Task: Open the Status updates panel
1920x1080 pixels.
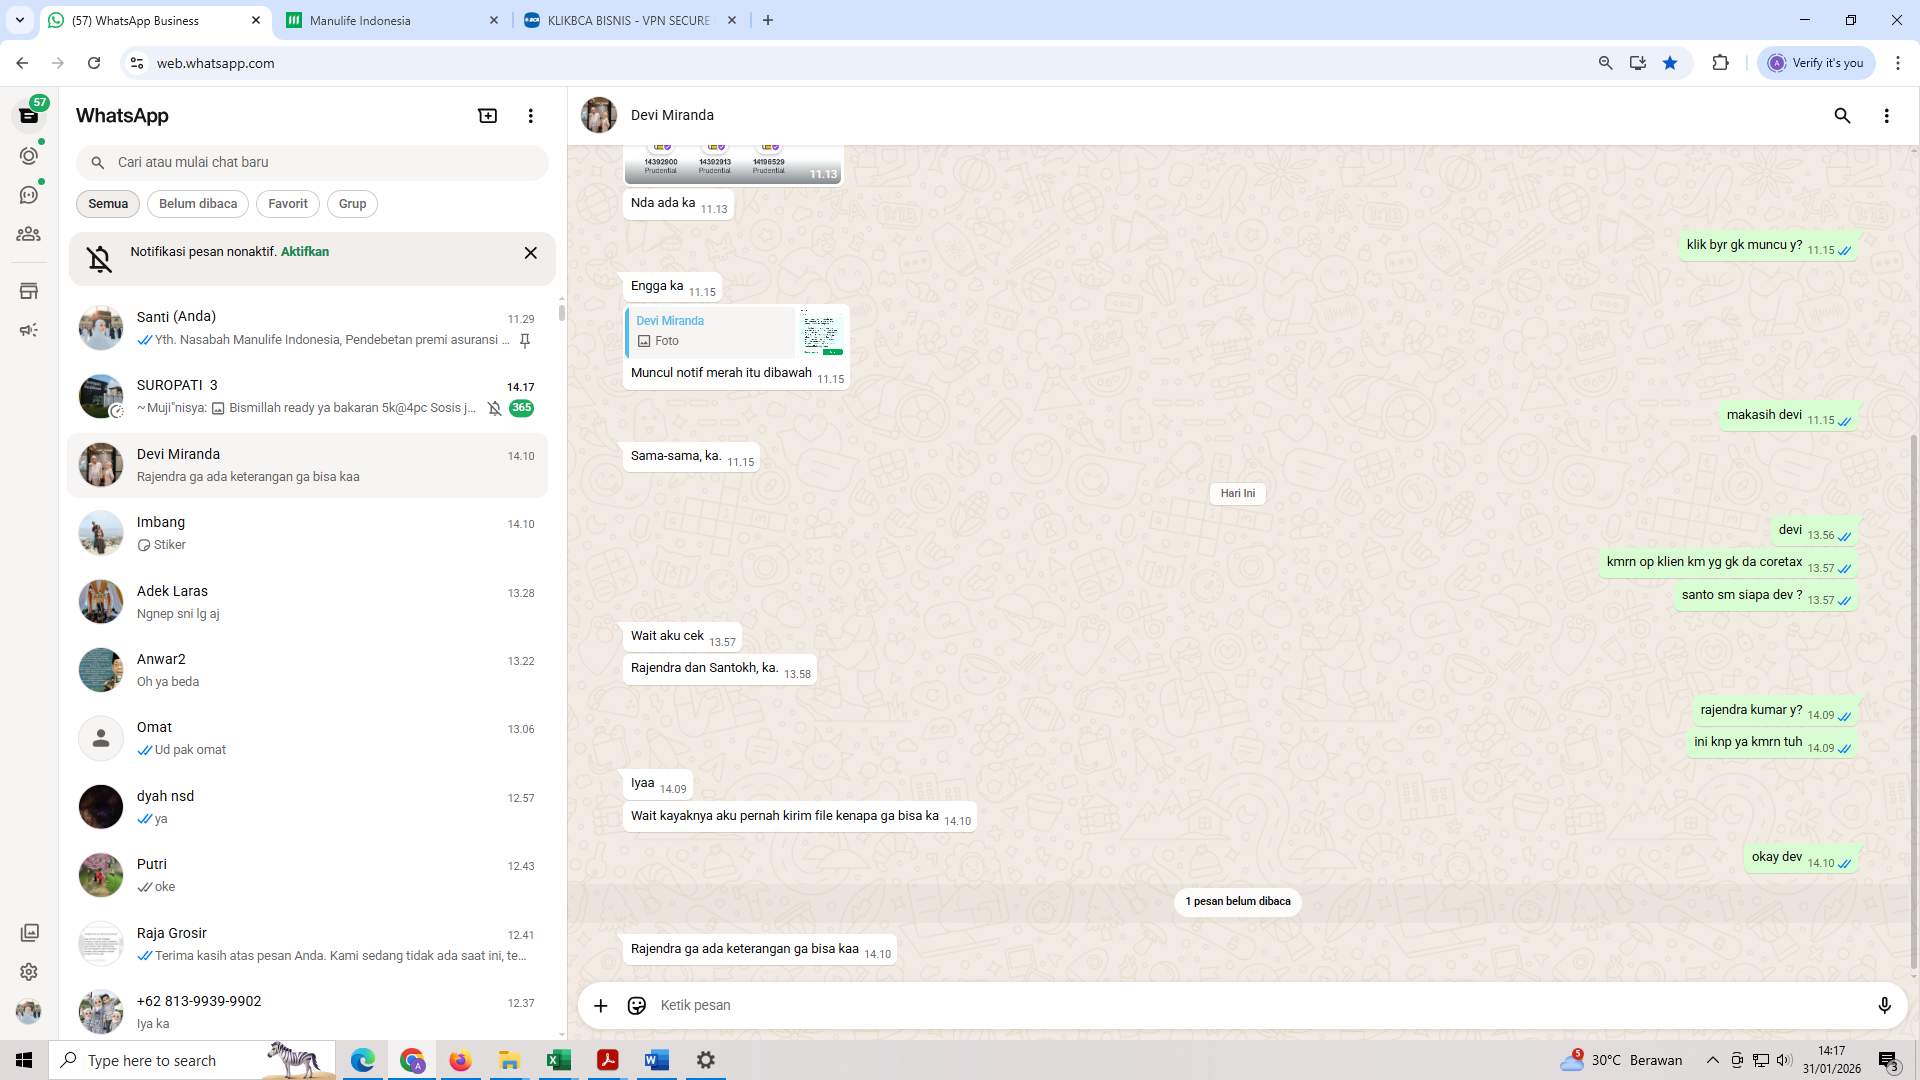Action: click(29, 156)
